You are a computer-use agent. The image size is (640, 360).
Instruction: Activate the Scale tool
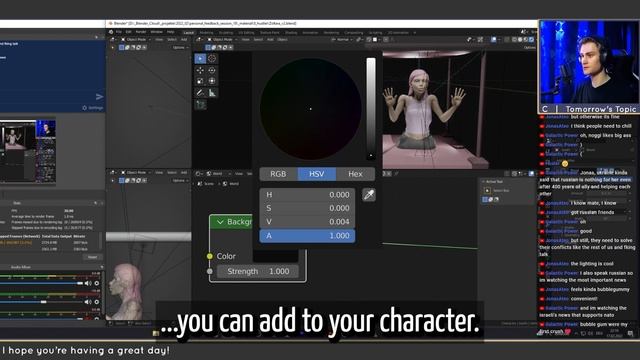[x=200, y=81]
